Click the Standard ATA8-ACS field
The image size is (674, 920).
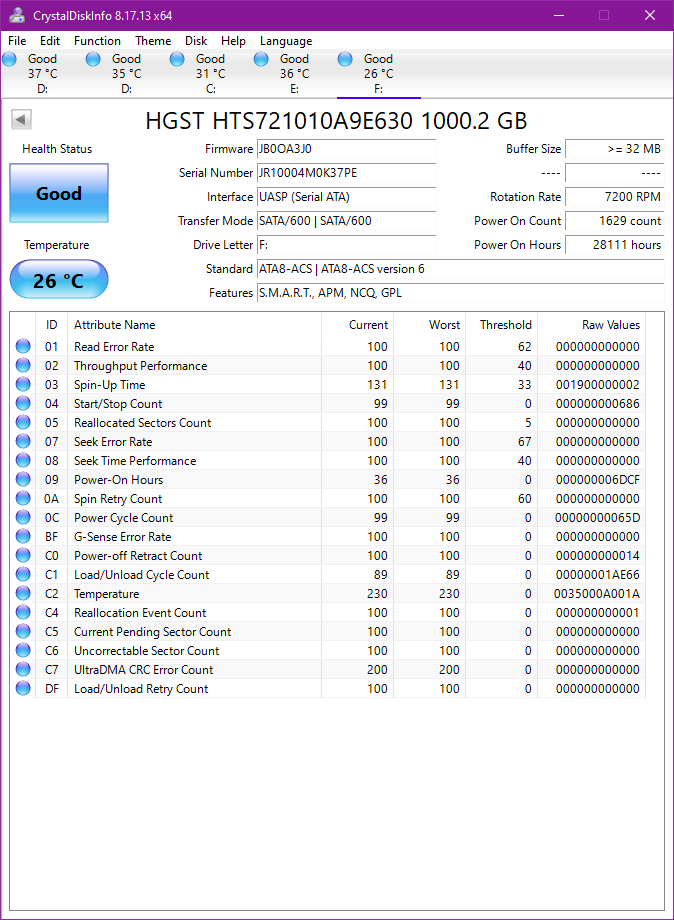(x=460, y=269)
